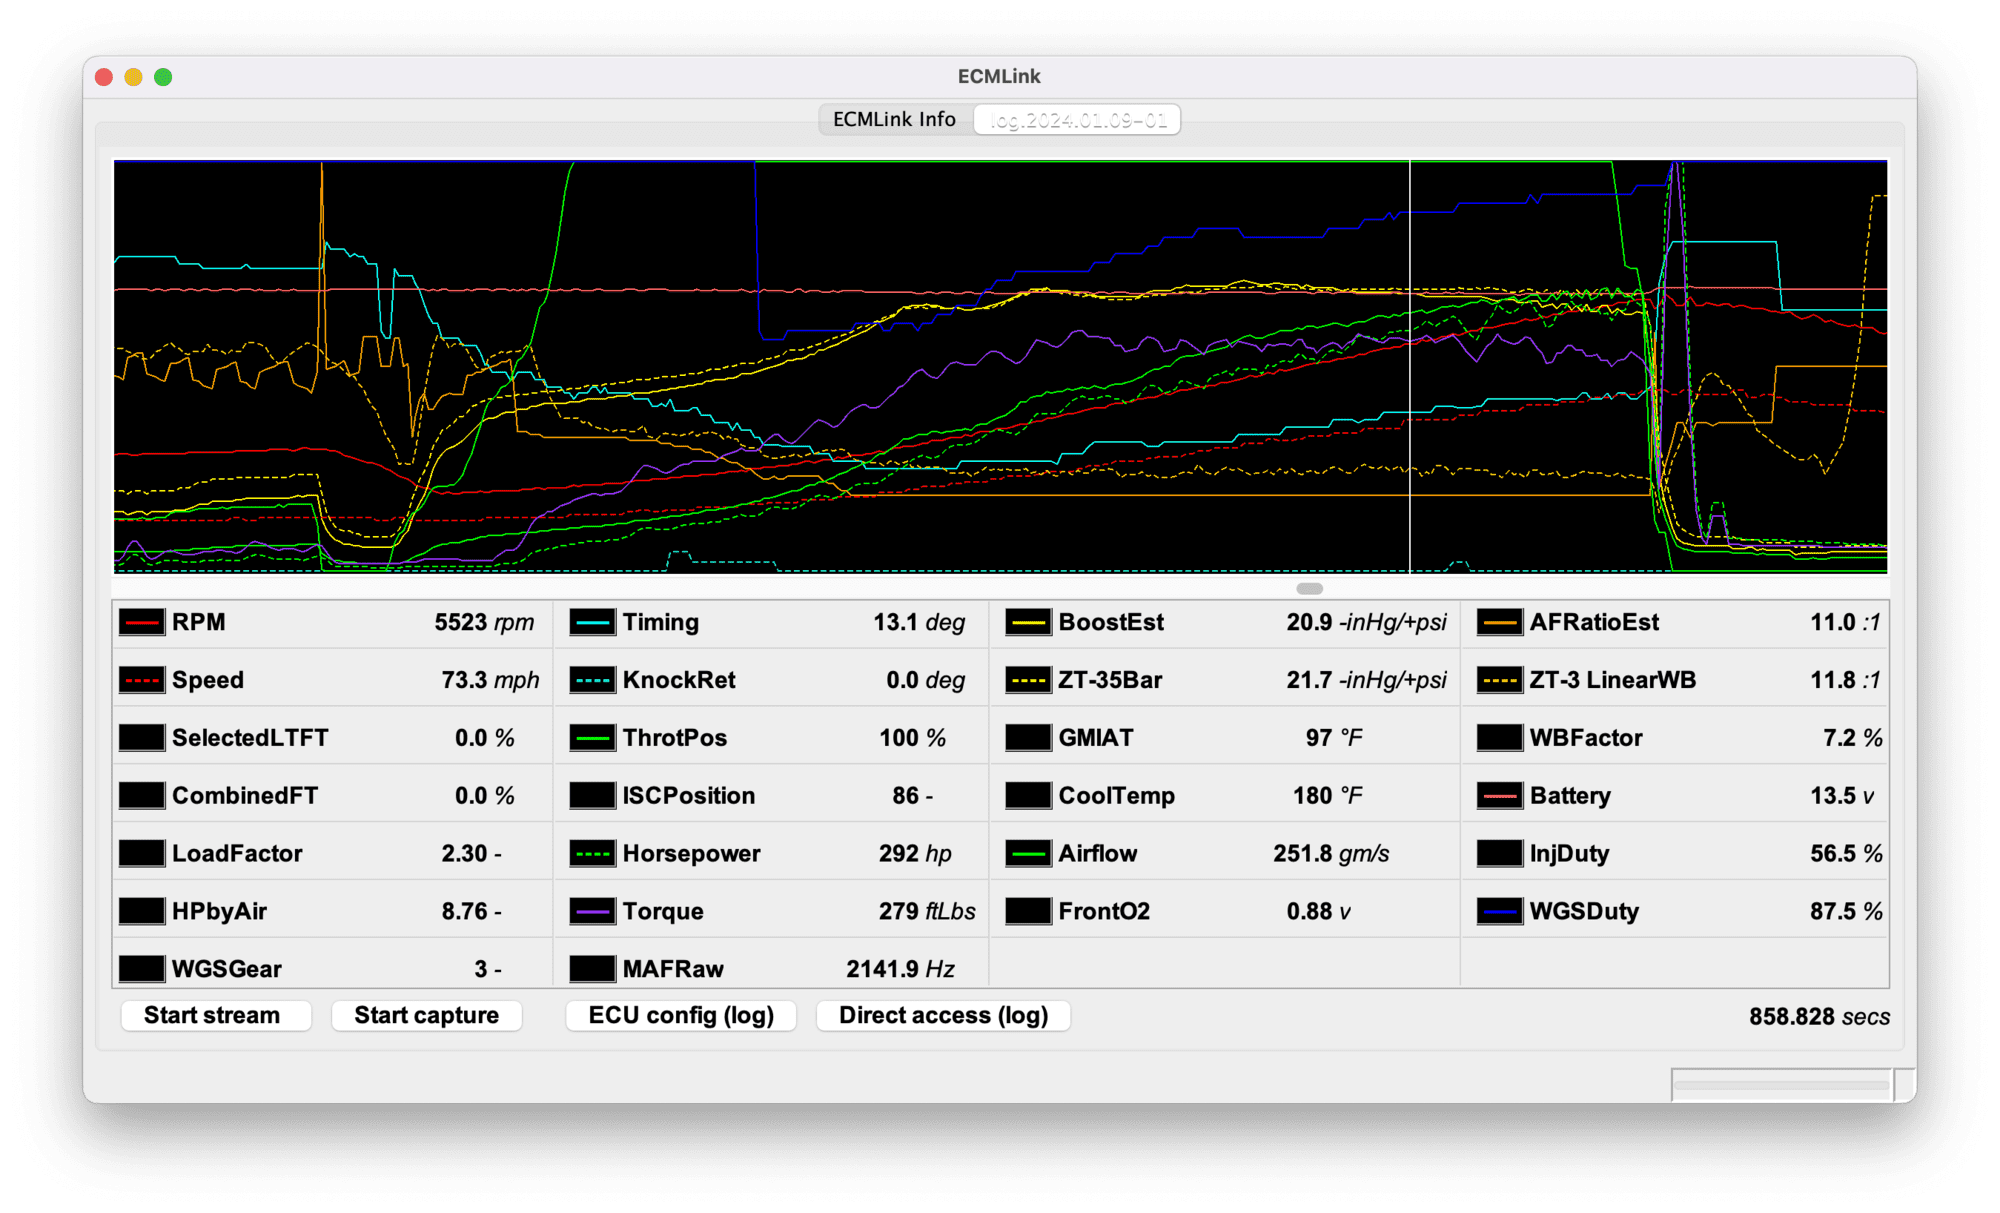The height and width of the screenshot is (1213, 2000).
Task: Click the white cursor line in graph
Action: pos(1410,366)
